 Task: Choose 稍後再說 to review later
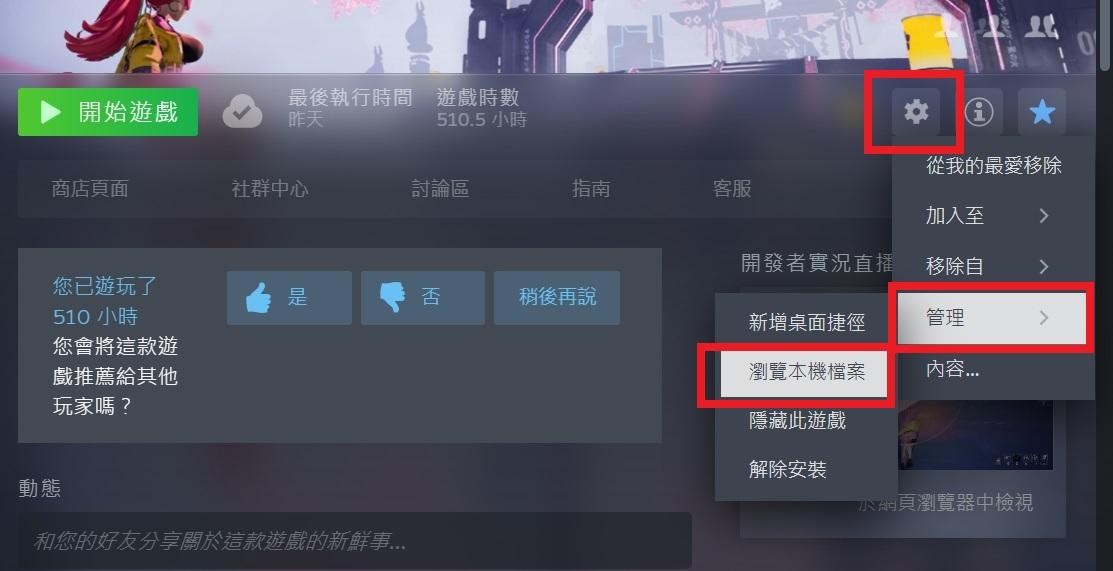point(557,298)
